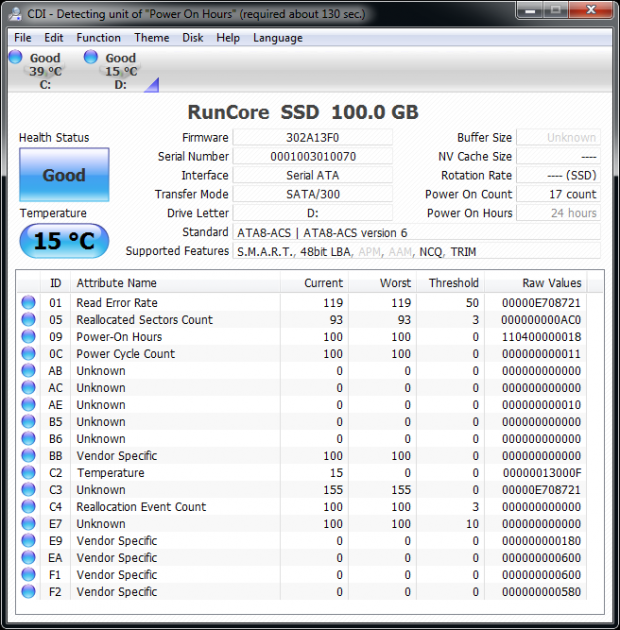The width and height of the screenshot is (620, 630).
Task: Click the Transfer Mode field SATA/300
Action: pyautogui.click(x=313, y=194)
